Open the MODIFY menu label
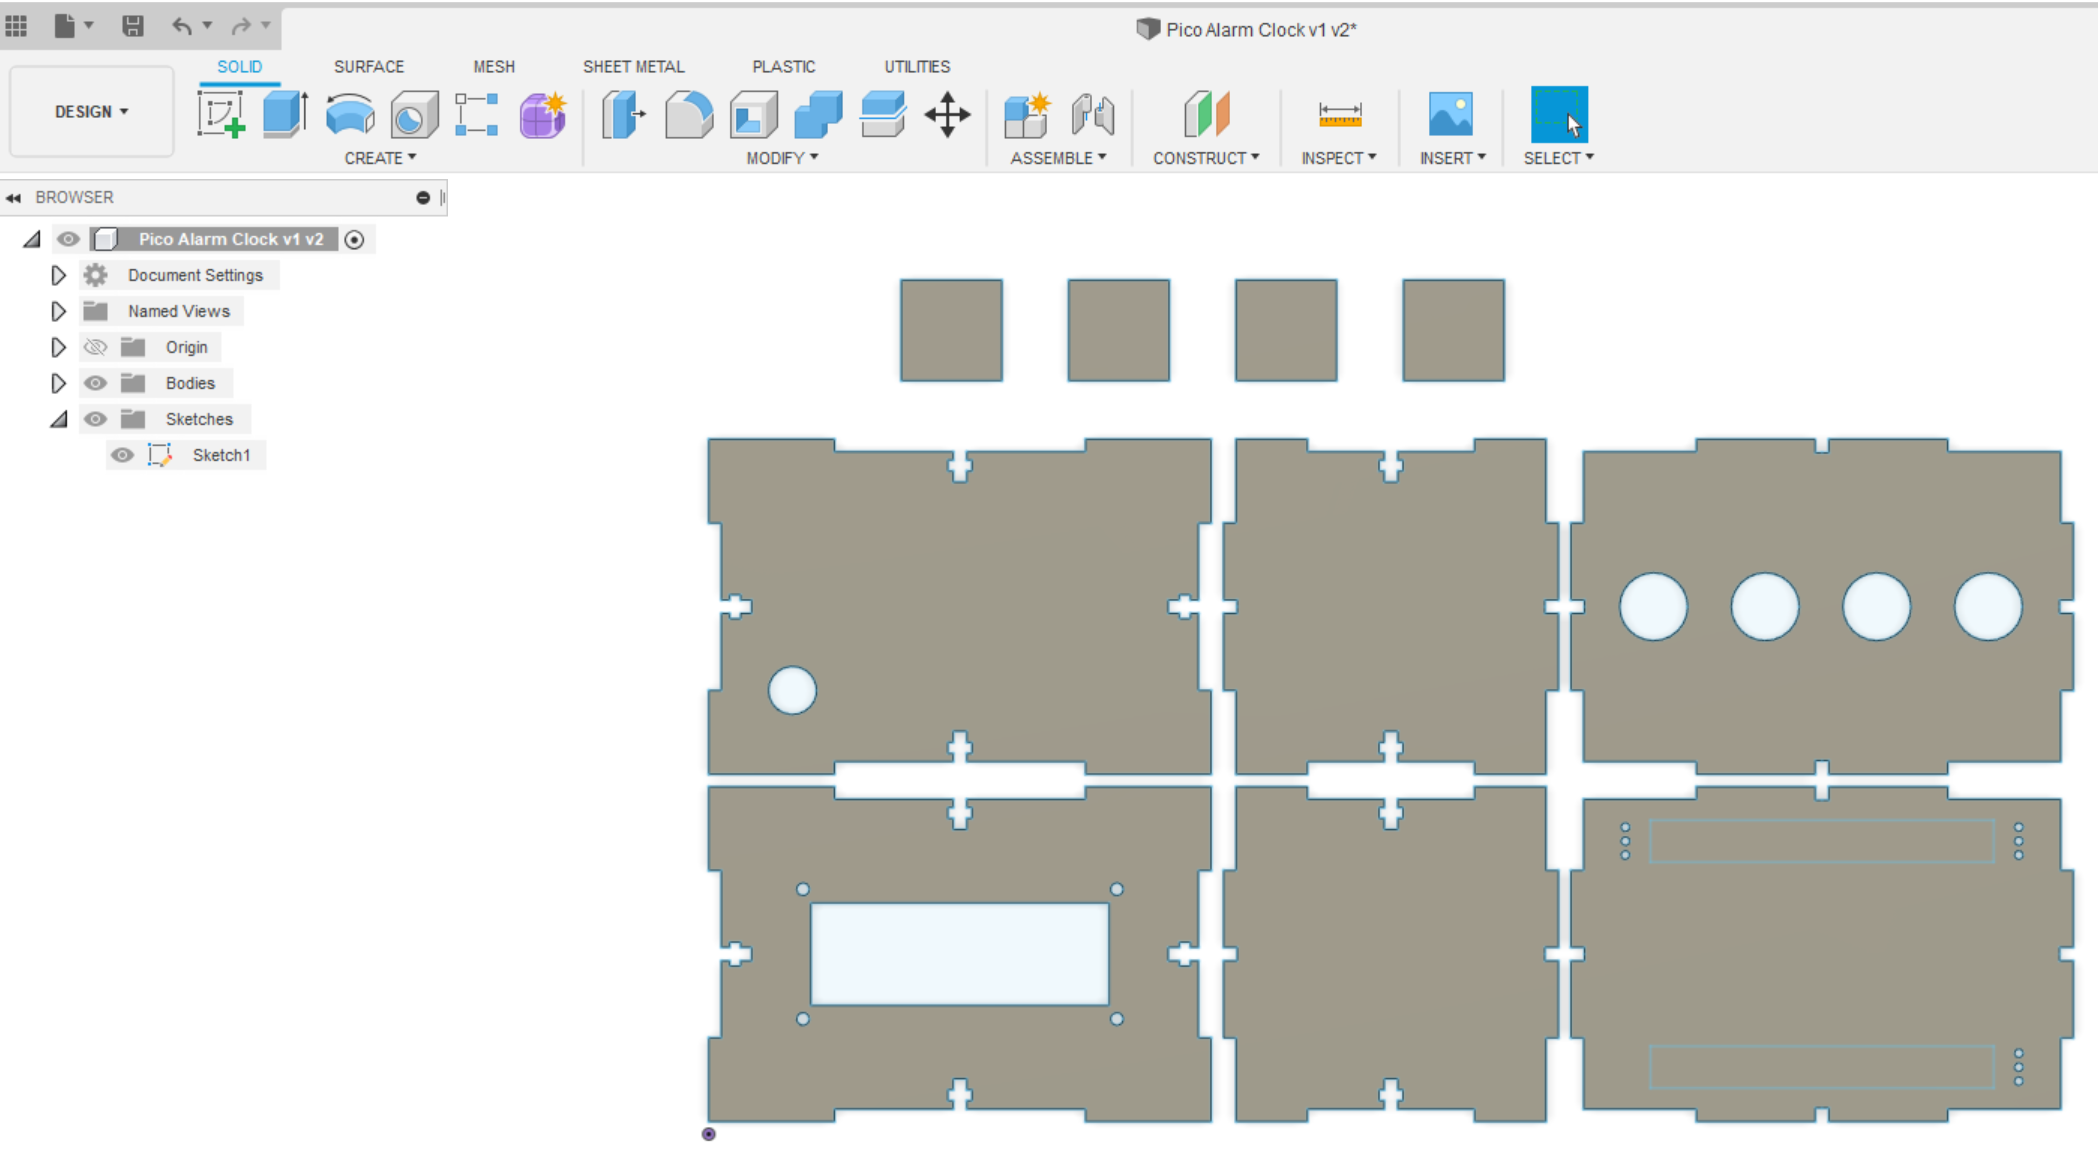Screen dimensions: 2098x1159 point(781,158)
